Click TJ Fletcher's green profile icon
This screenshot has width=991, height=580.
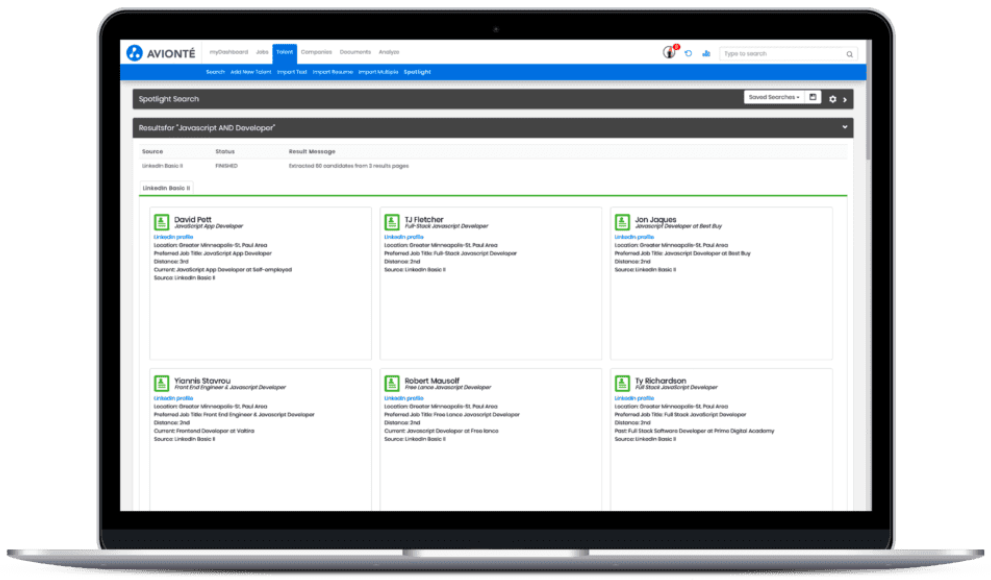click(x=392, y=222)
